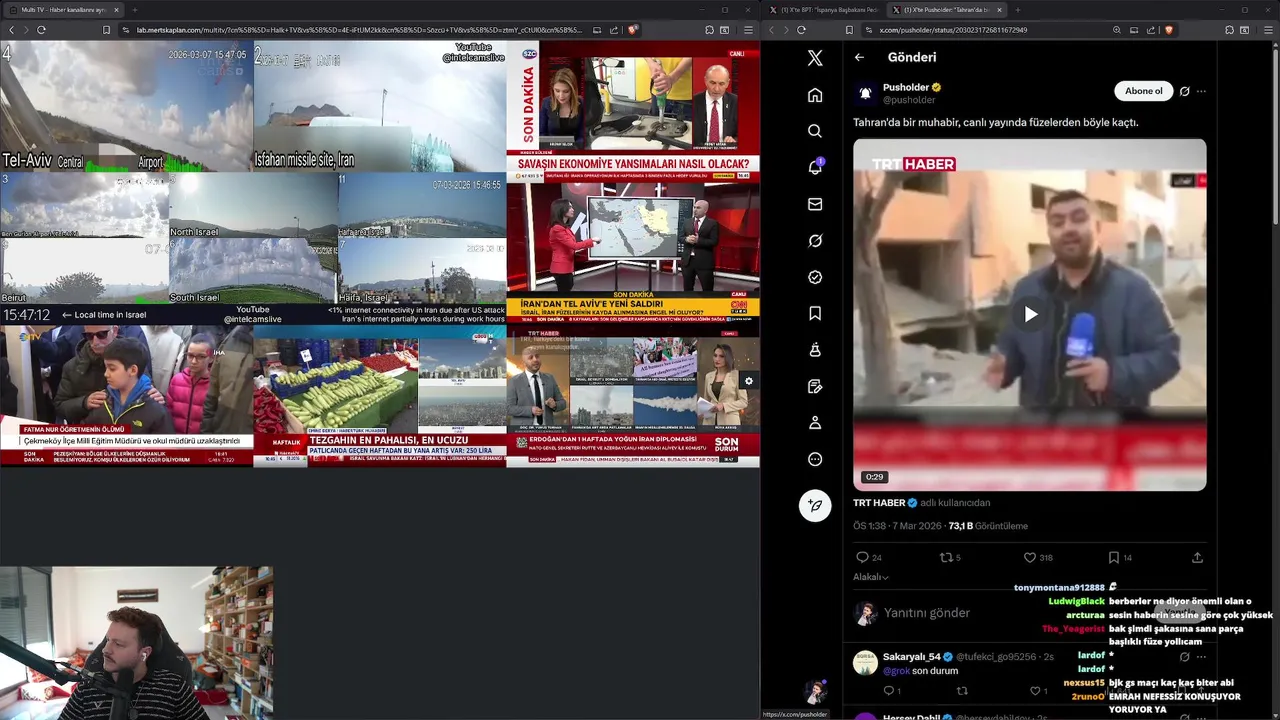Screen dimensions: 1280x720
Task: Open the Articles icon in X sidebar
Action: tap(815, 386)
